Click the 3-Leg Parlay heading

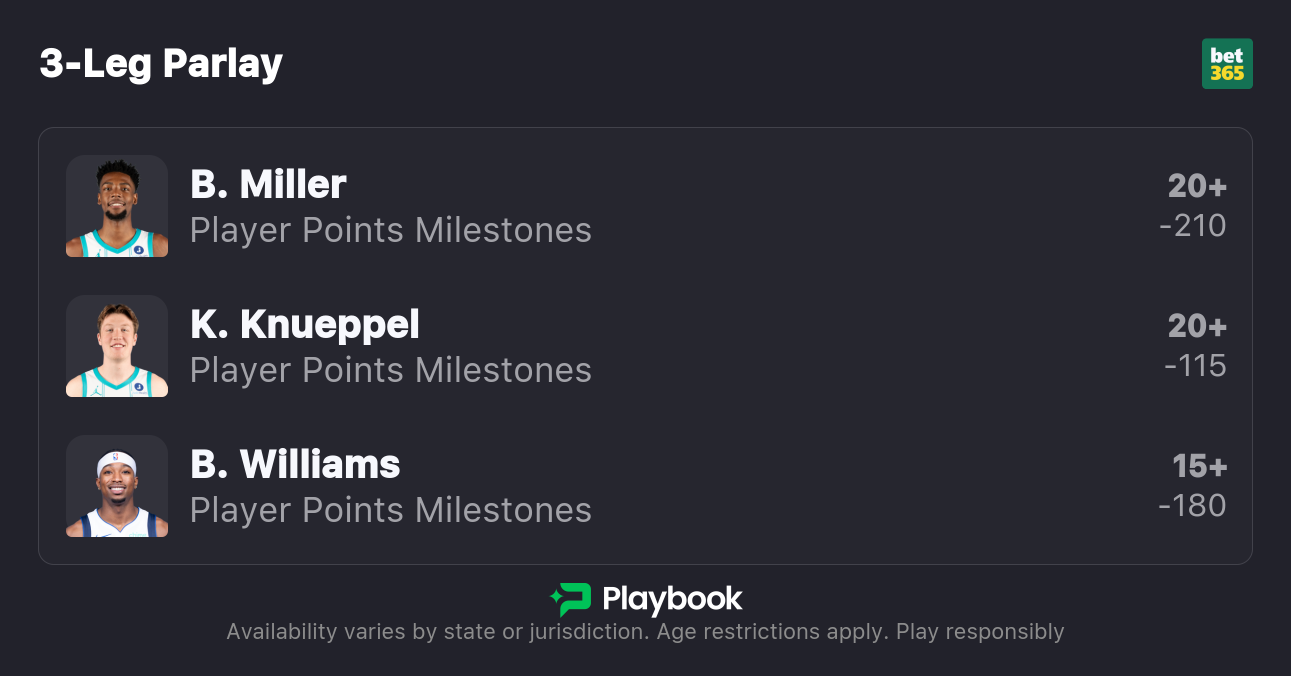161,64
